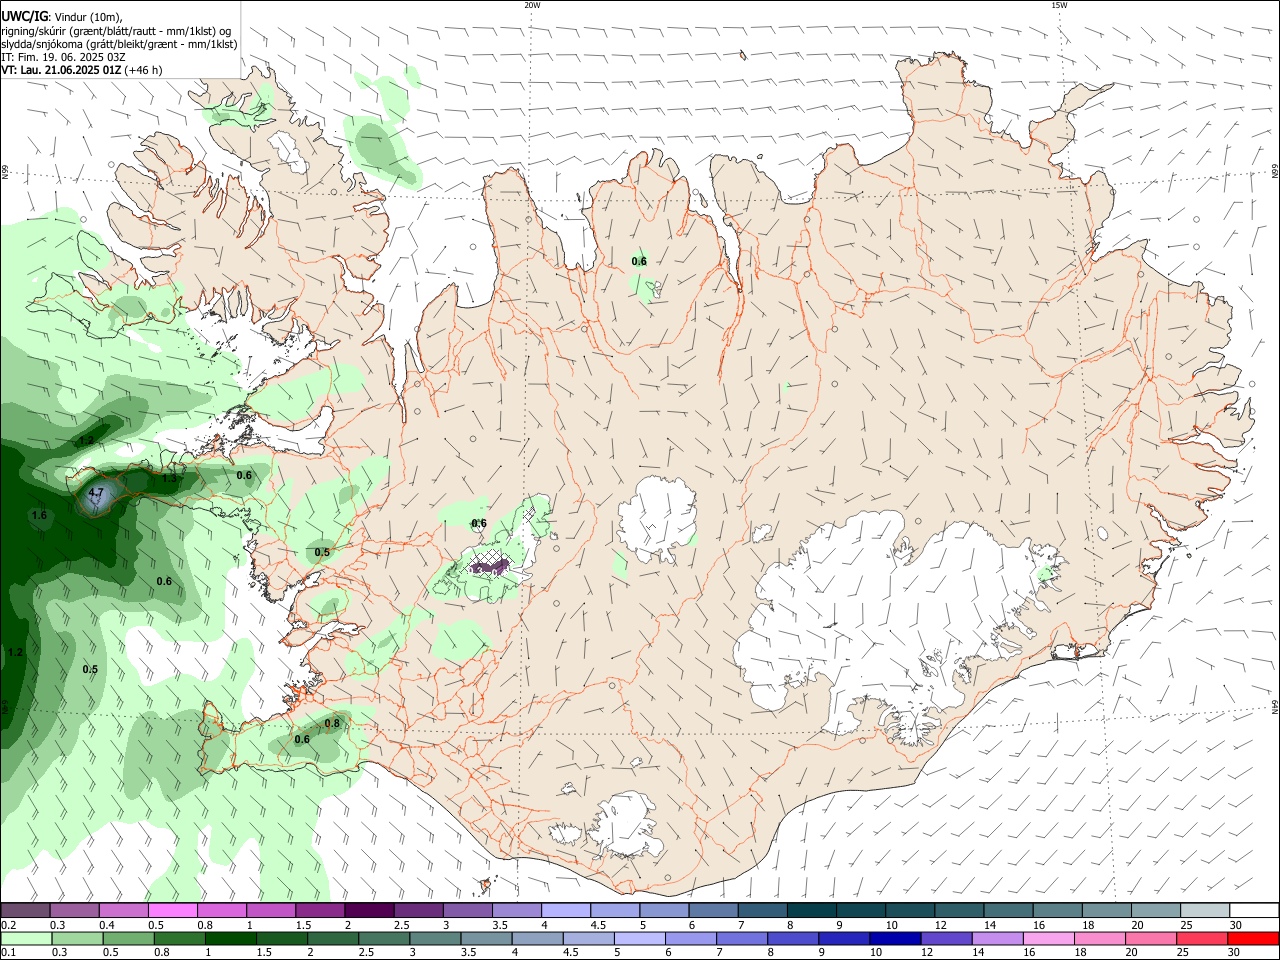
Task: Pick deep blue lower swatch labeled 10
Action: click(894, 938)
